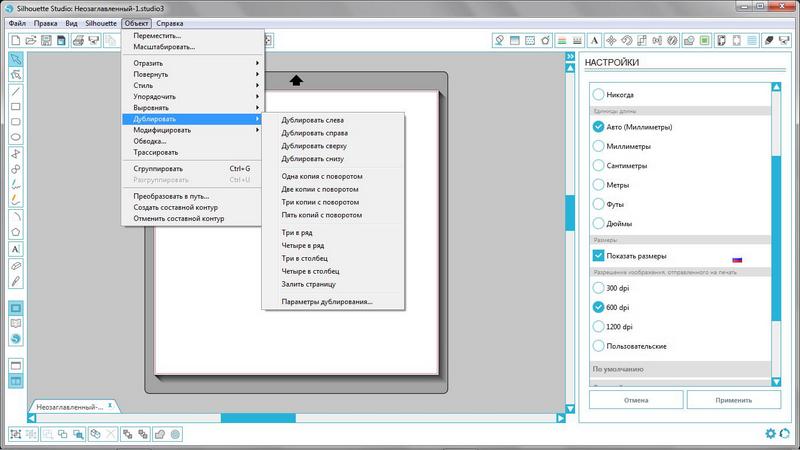The image size is (800, 450).
Task: Open the 'Вид' menu
Action: pos(71,23)
